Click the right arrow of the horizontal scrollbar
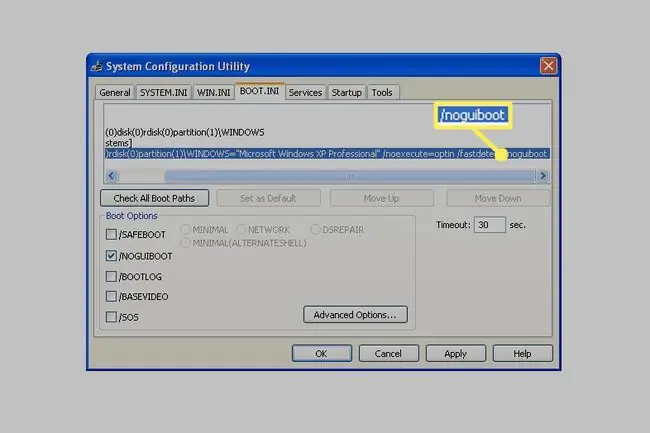The image size is (650, 433). [543, 176]
